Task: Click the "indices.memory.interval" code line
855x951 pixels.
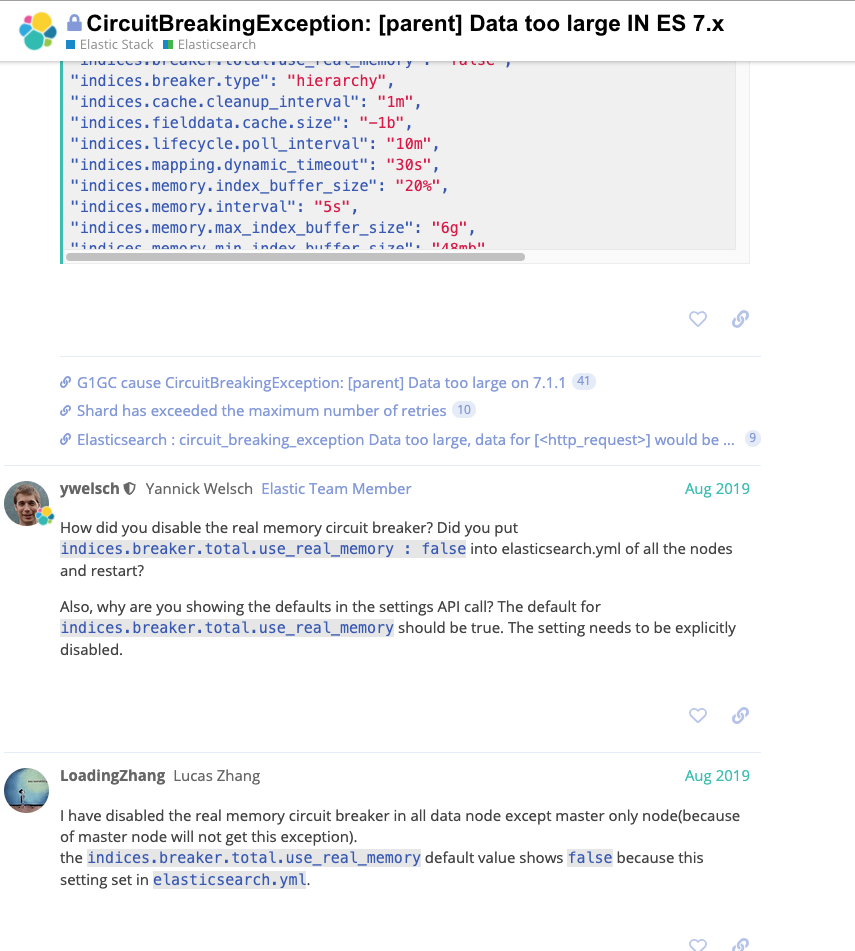Action: click(x=214, y=207)
